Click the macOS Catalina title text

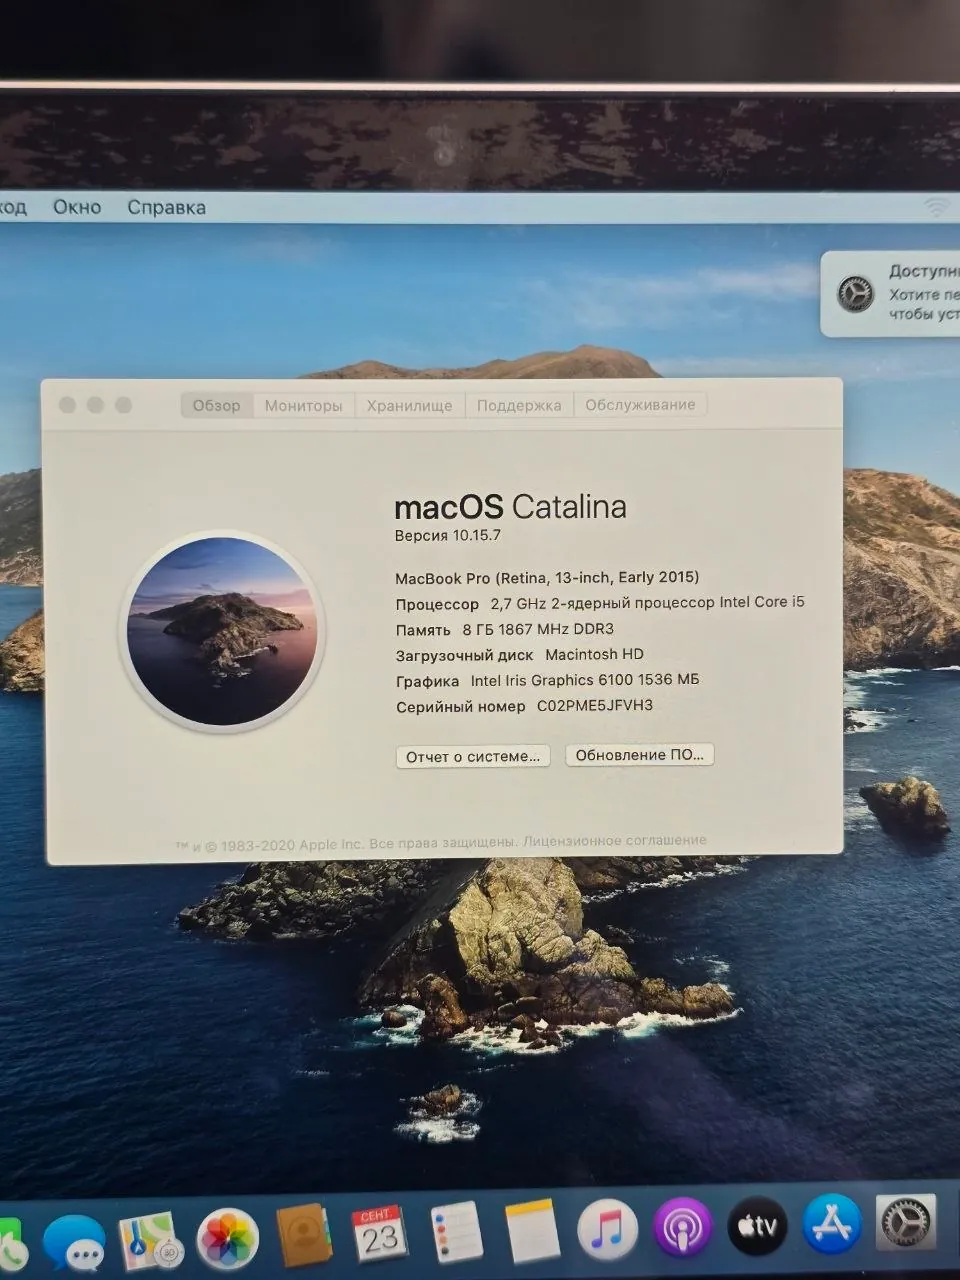point(510,506)
